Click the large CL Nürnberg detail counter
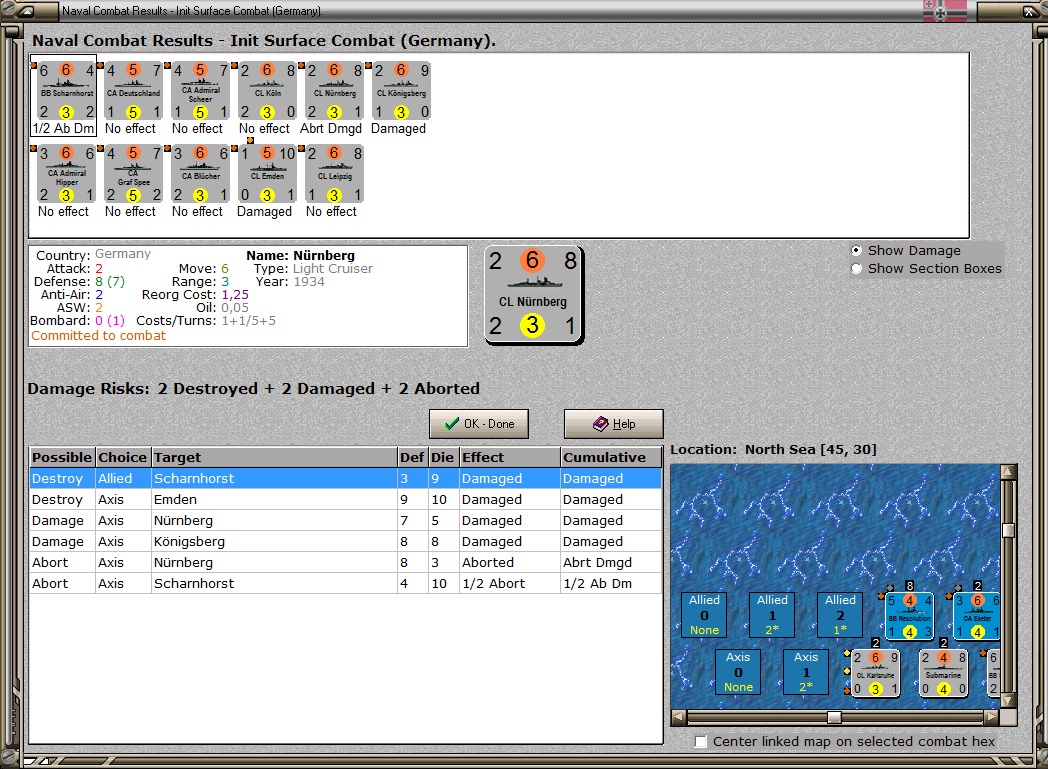 pyautogui.click(x=533, y=295)
